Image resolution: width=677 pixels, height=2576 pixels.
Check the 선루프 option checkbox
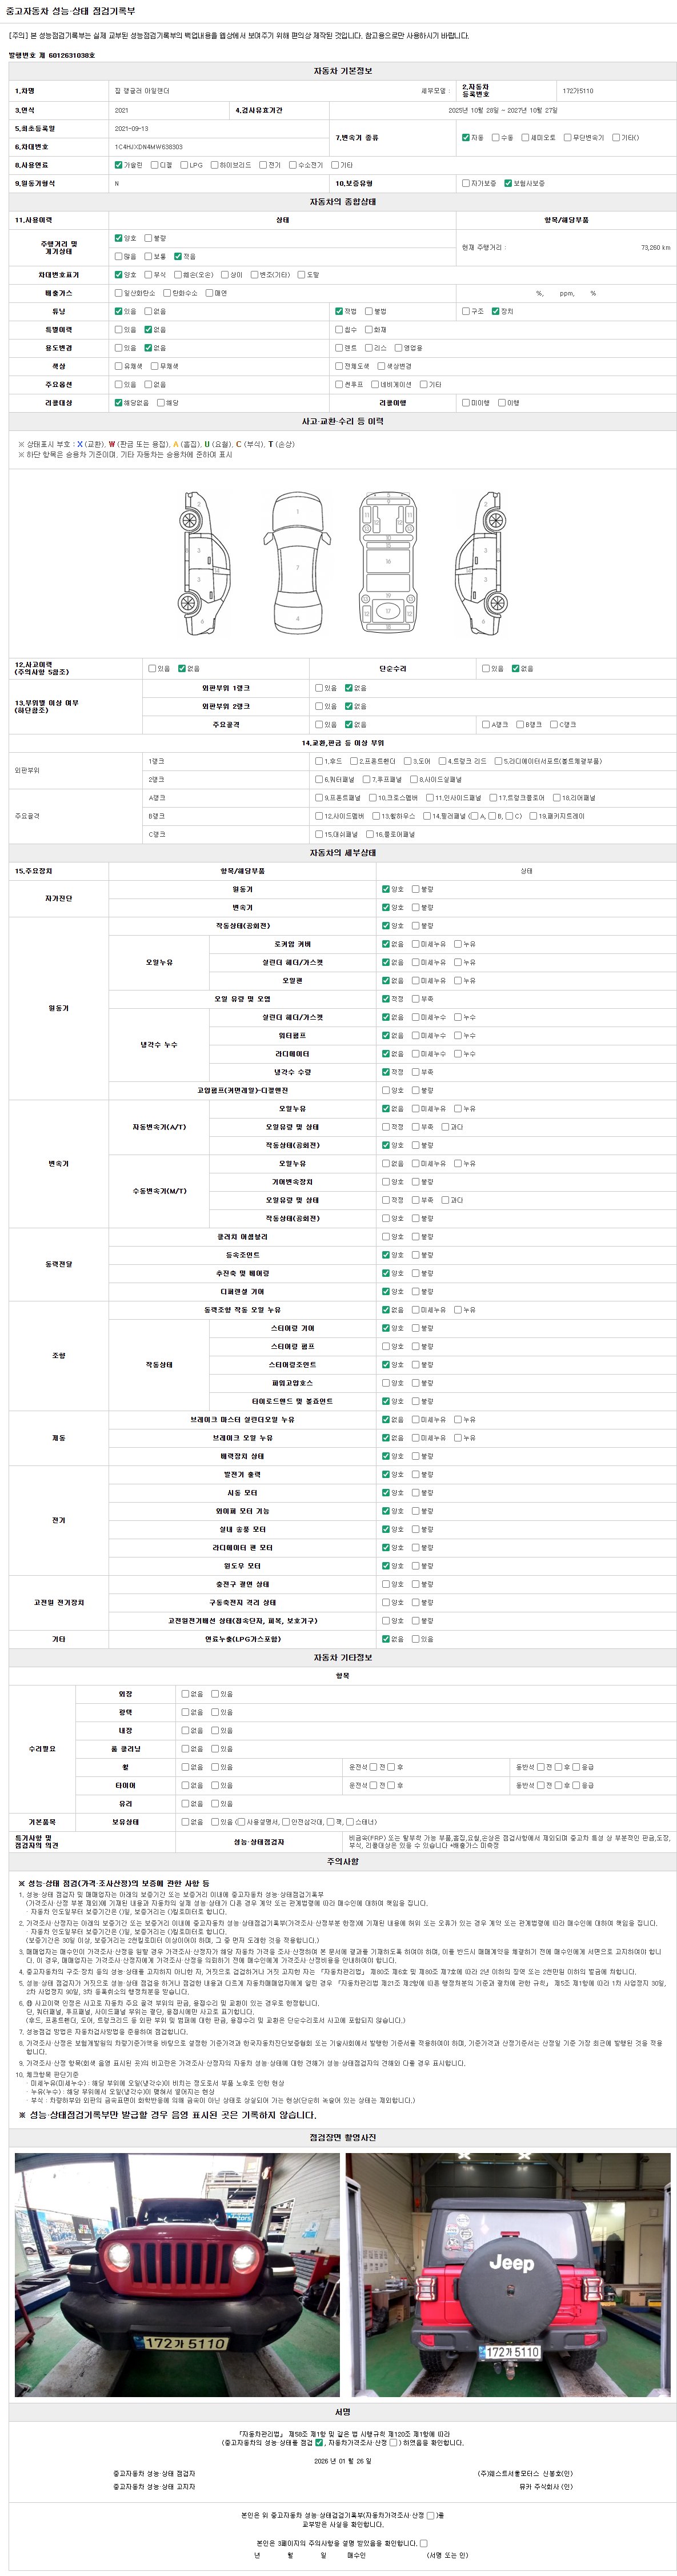point(339,384)
